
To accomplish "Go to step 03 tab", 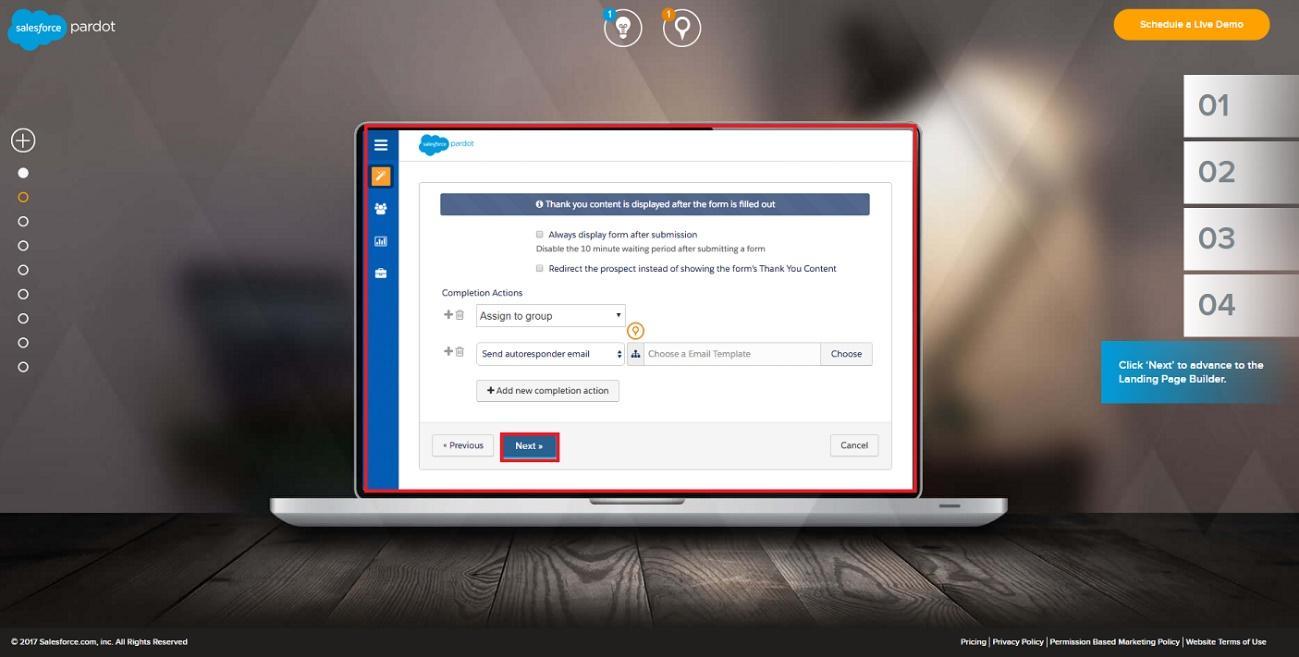I will point(1241,238).
